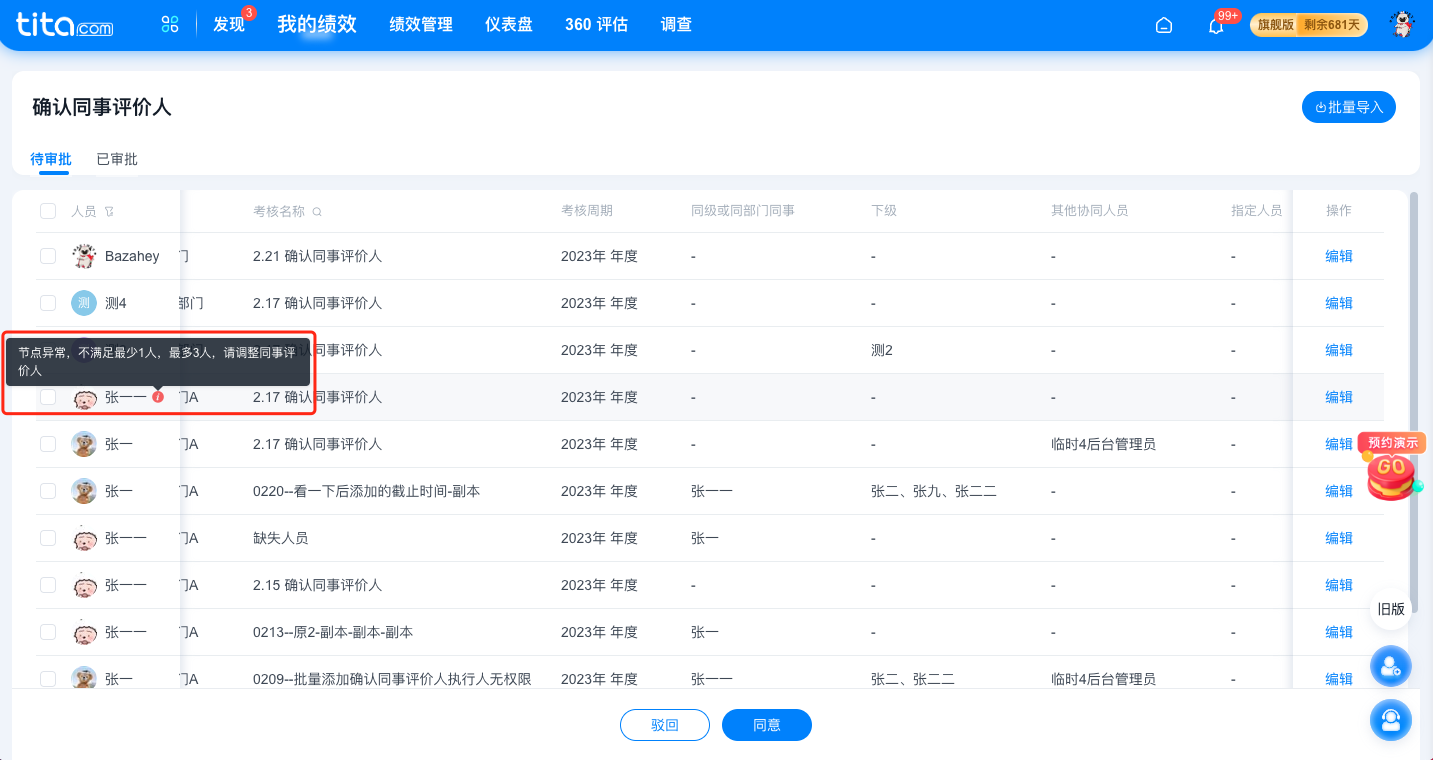The image size is (1433, 760).
Task: Open 我的绩效 menu
Action: click(x=317, y=24)
